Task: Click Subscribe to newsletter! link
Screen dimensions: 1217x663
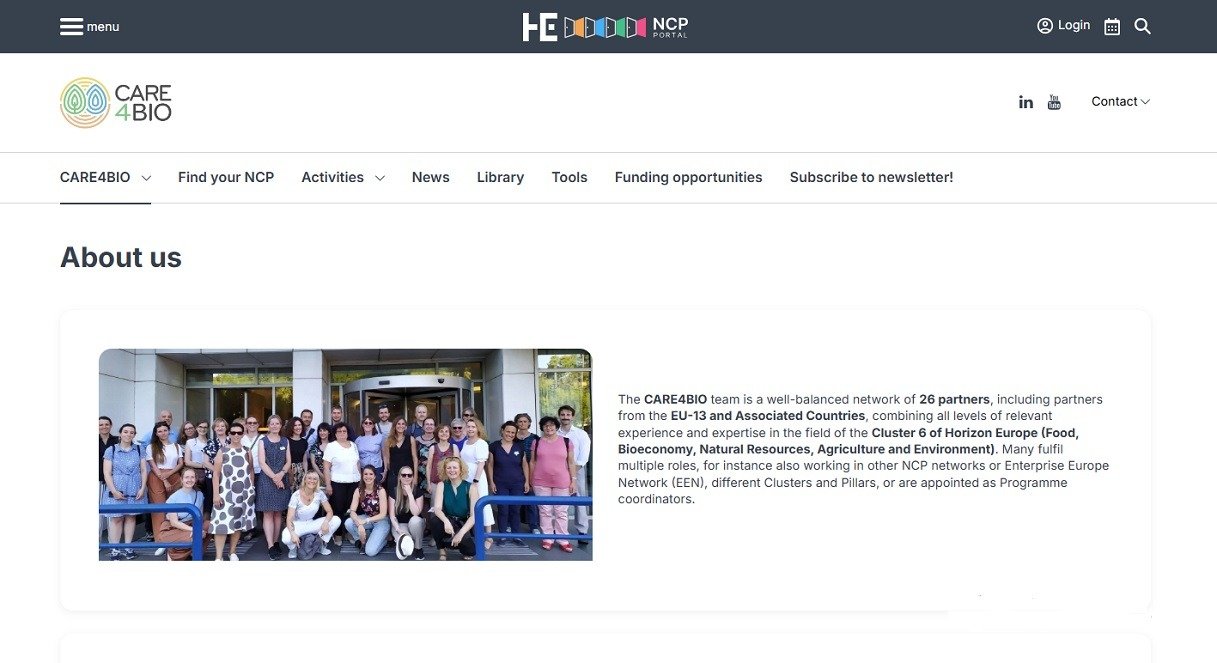Action: pyautogui.click(x=871, y=178)
